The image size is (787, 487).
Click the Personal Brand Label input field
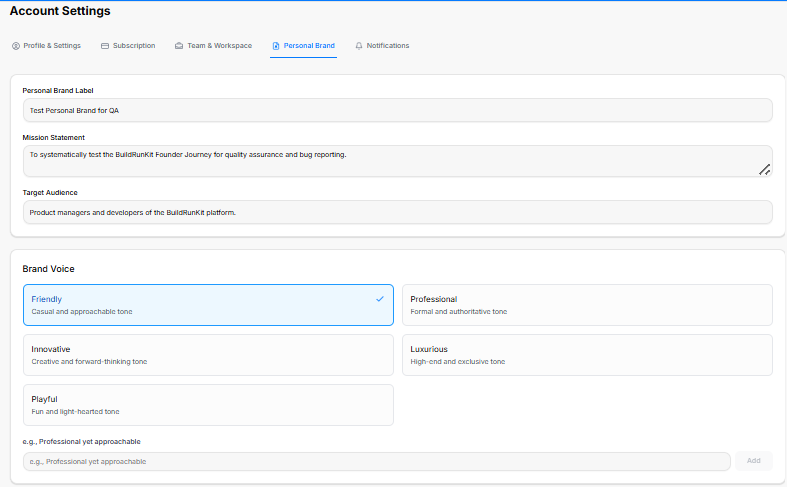tap(398, 110)
